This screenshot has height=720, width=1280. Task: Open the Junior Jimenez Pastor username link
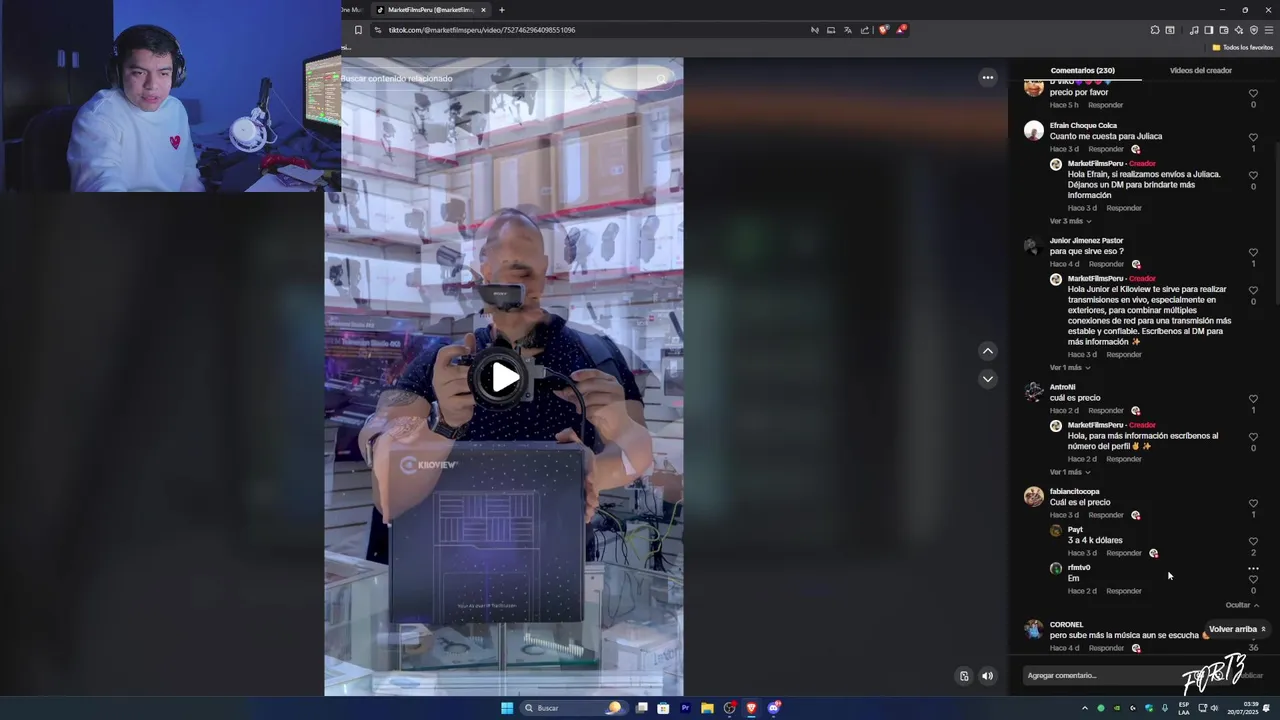(1086, 241)
